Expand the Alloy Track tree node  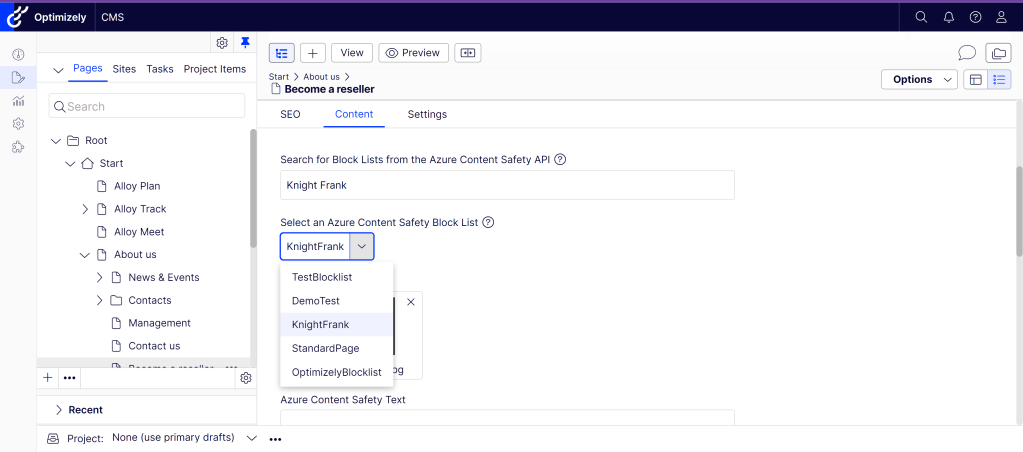[x=85, y=209]
